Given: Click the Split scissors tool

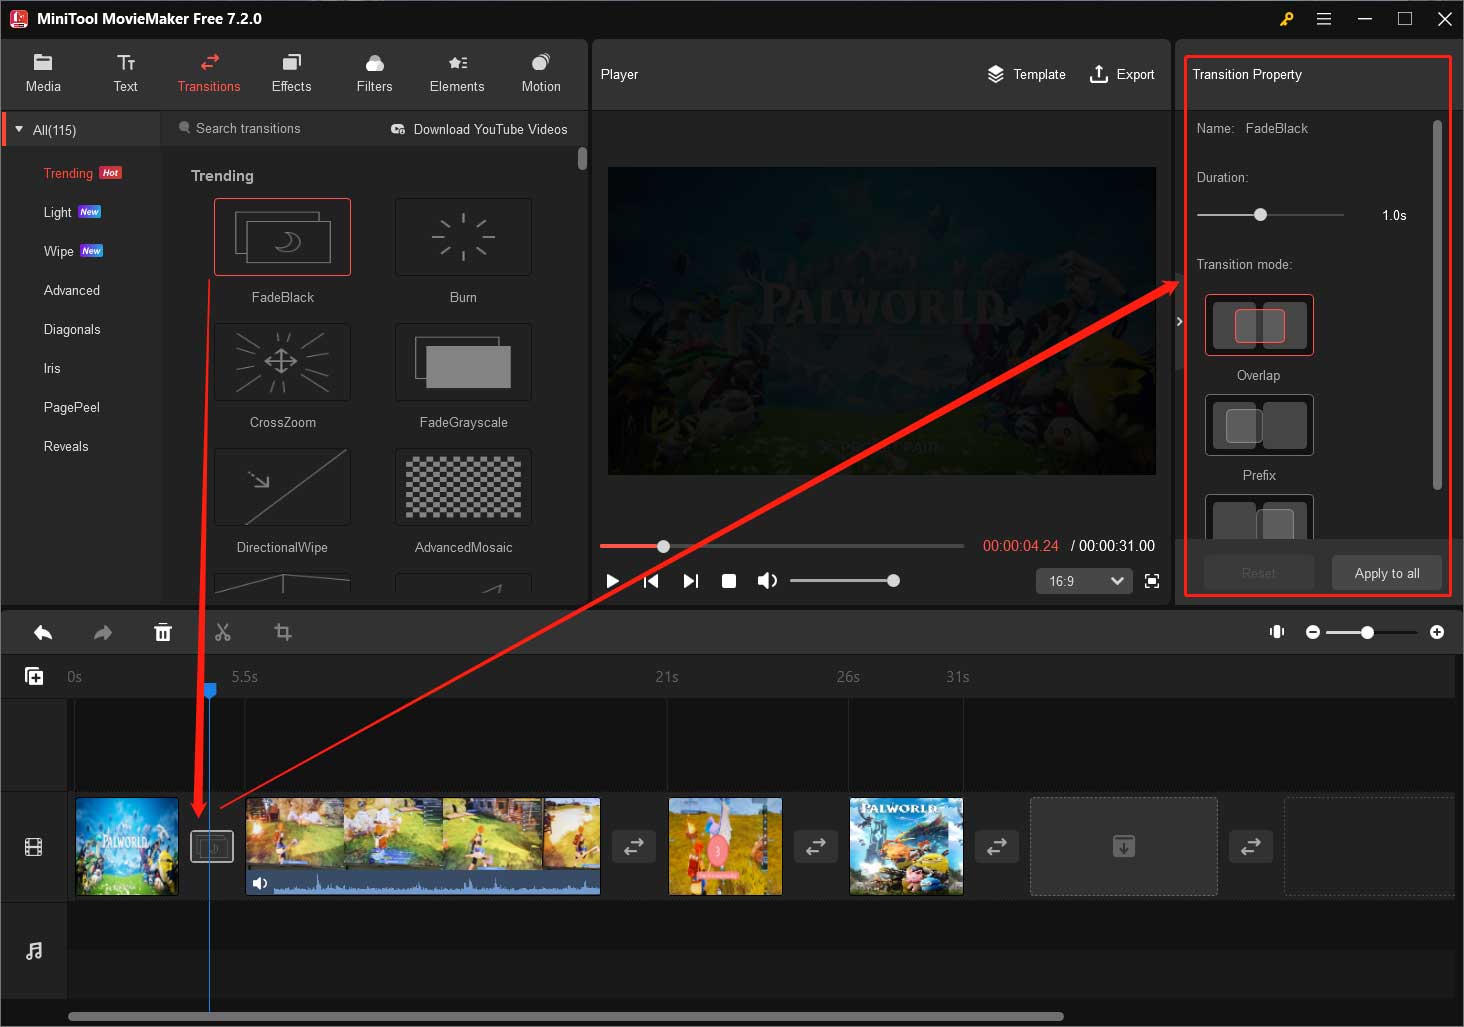Looking at the screenshot, I should (x=223, y=632).
